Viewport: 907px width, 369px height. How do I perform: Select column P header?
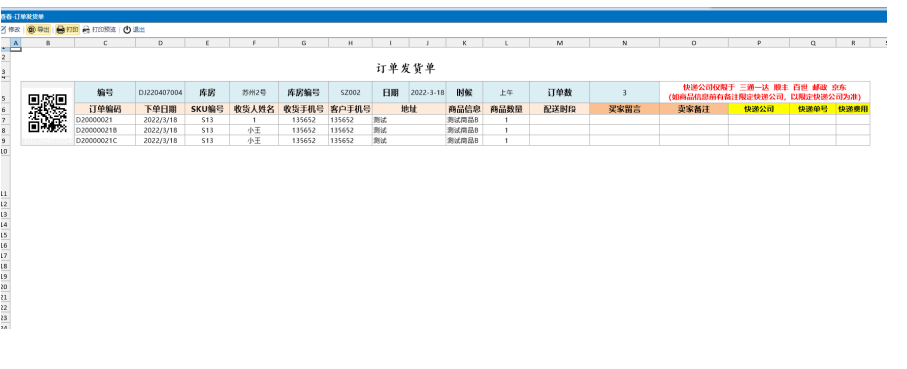[759, 43]
